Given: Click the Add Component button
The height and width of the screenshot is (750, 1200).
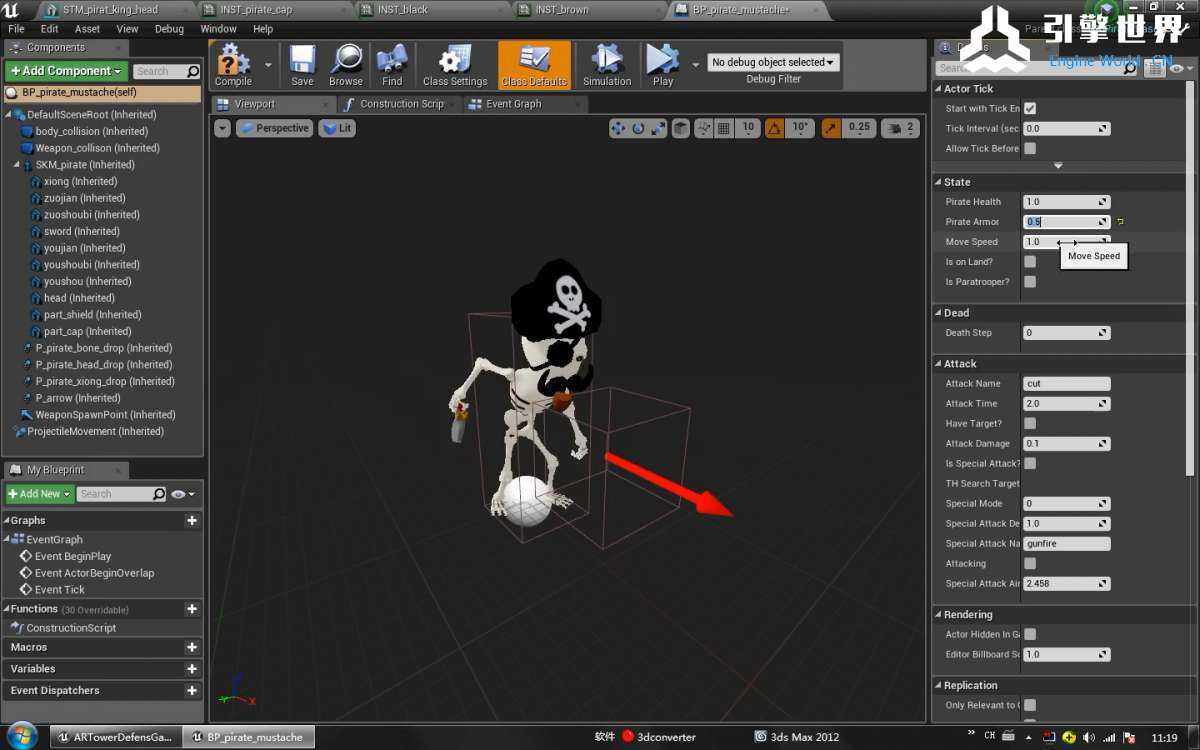Looking at the screenshot, I should (66, 71).
